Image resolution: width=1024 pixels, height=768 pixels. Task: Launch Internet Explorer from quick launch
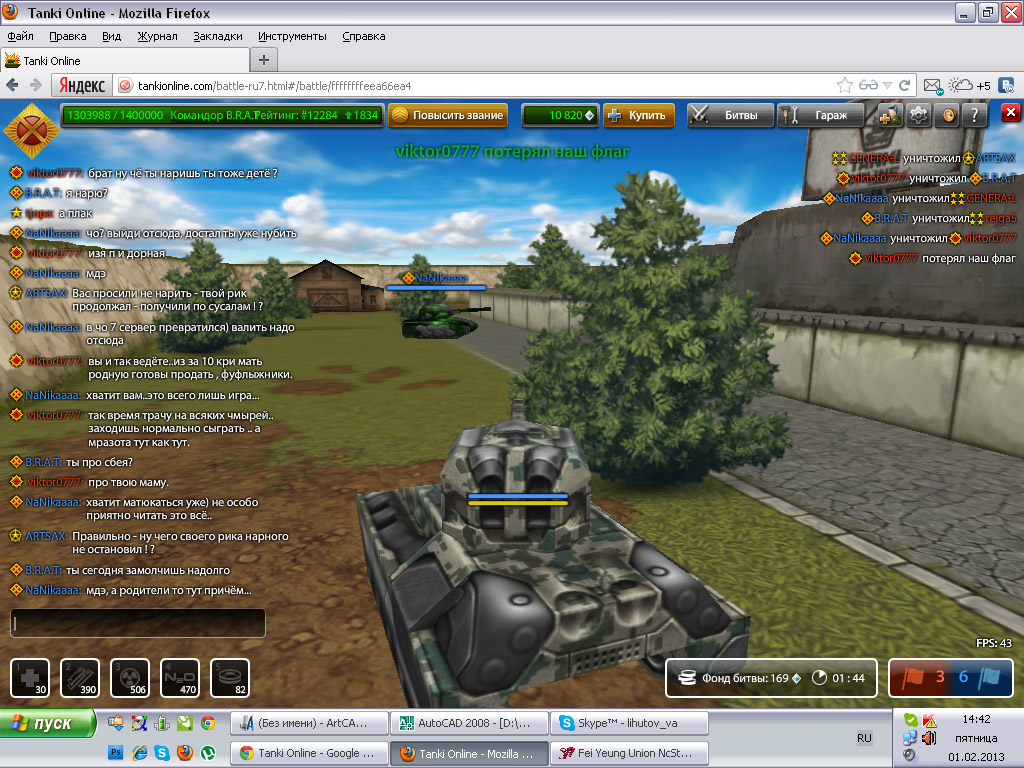pyautogui.click(x=139, y=752)
